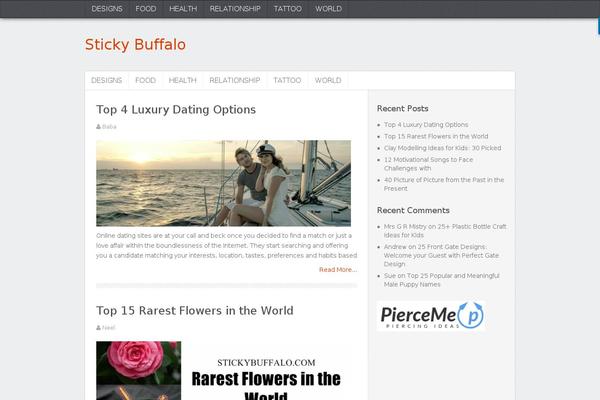
Task: Click commenter name Sue in Recent Comments
Action: tap(390, 276)
